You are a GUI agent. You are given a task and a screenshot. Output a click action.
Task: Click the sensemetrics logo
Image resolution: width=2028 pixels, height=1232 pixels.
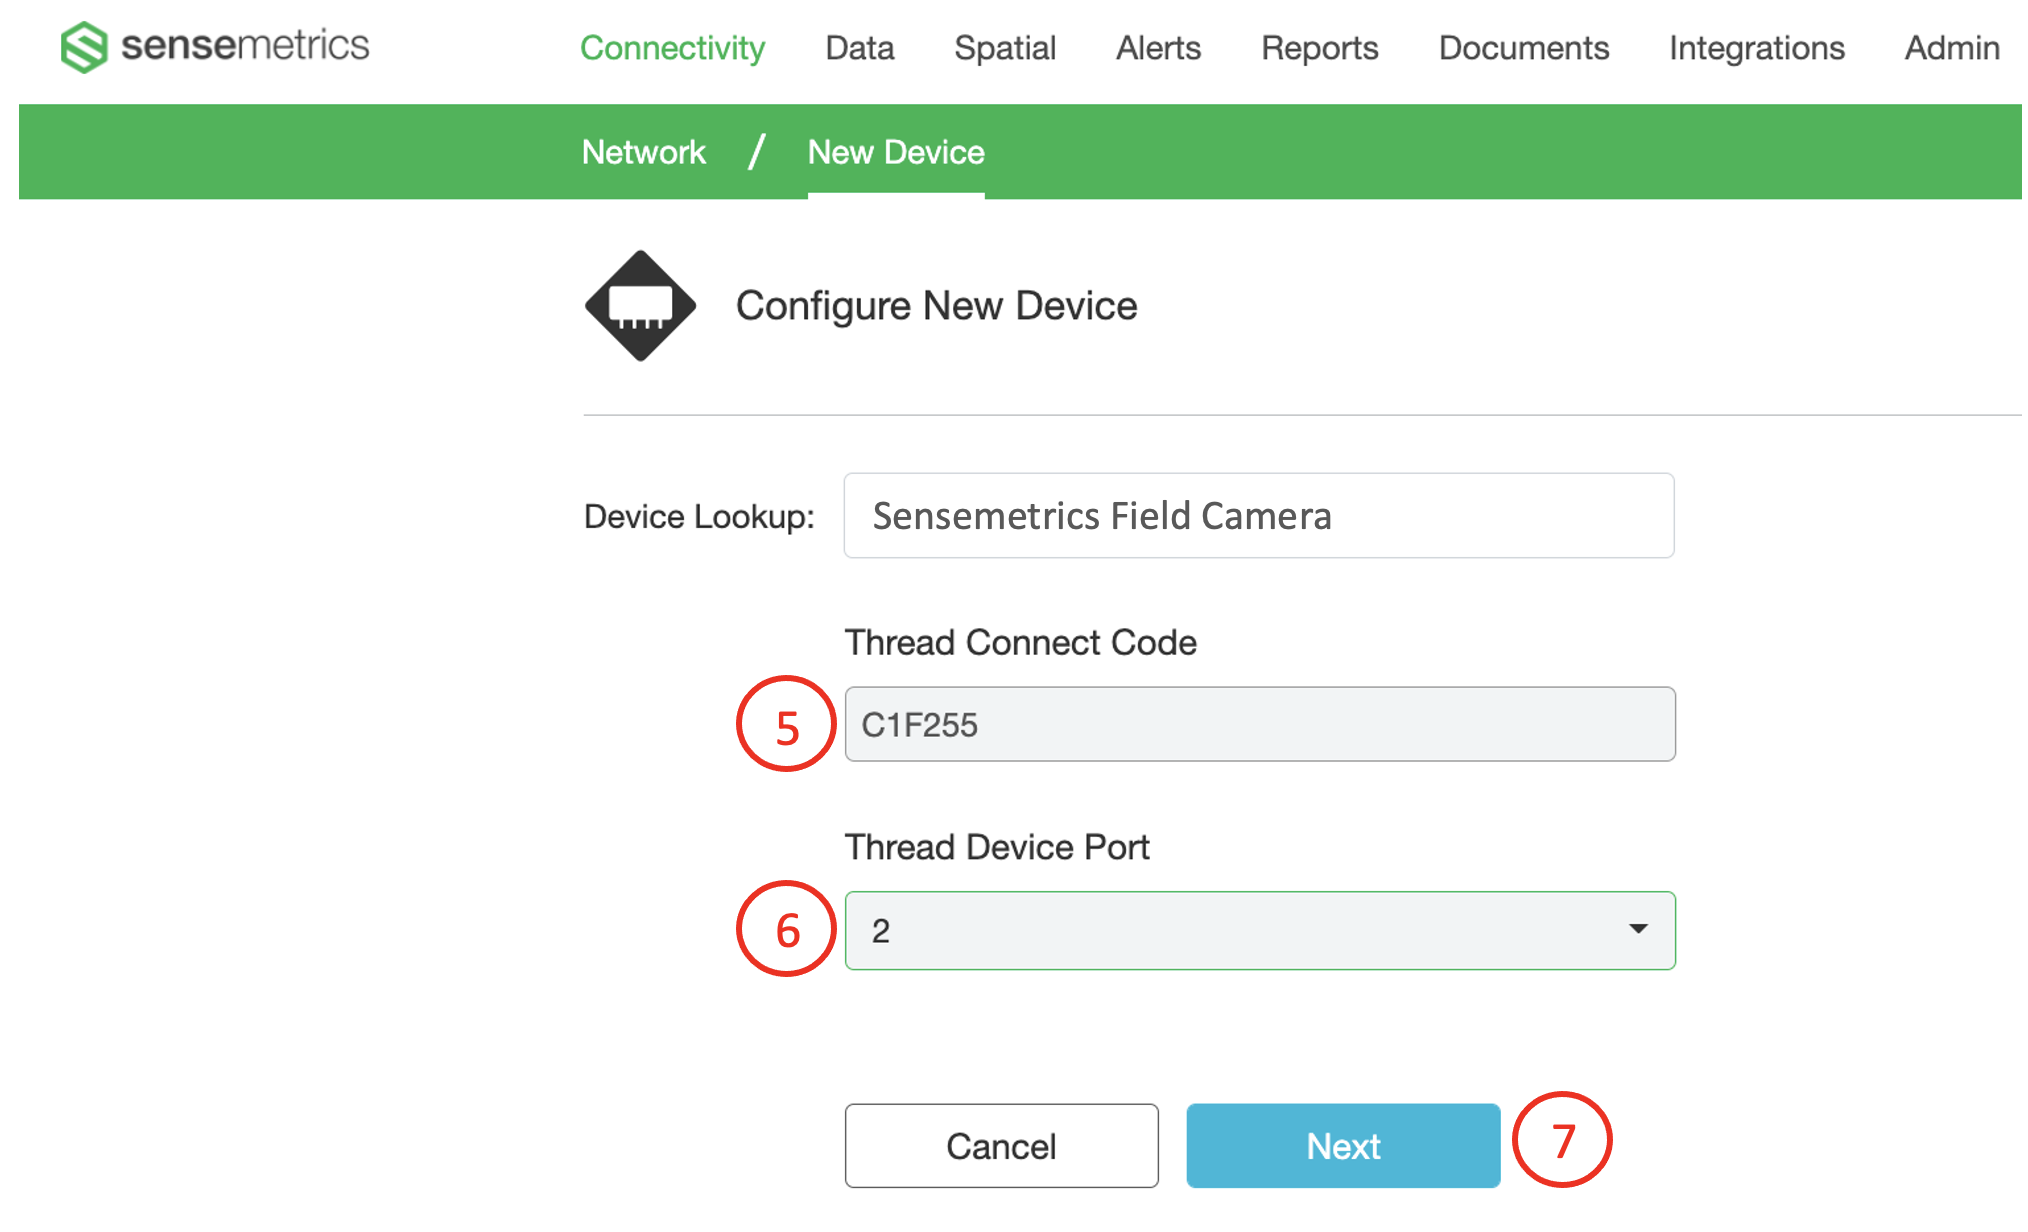coord(215,46)
